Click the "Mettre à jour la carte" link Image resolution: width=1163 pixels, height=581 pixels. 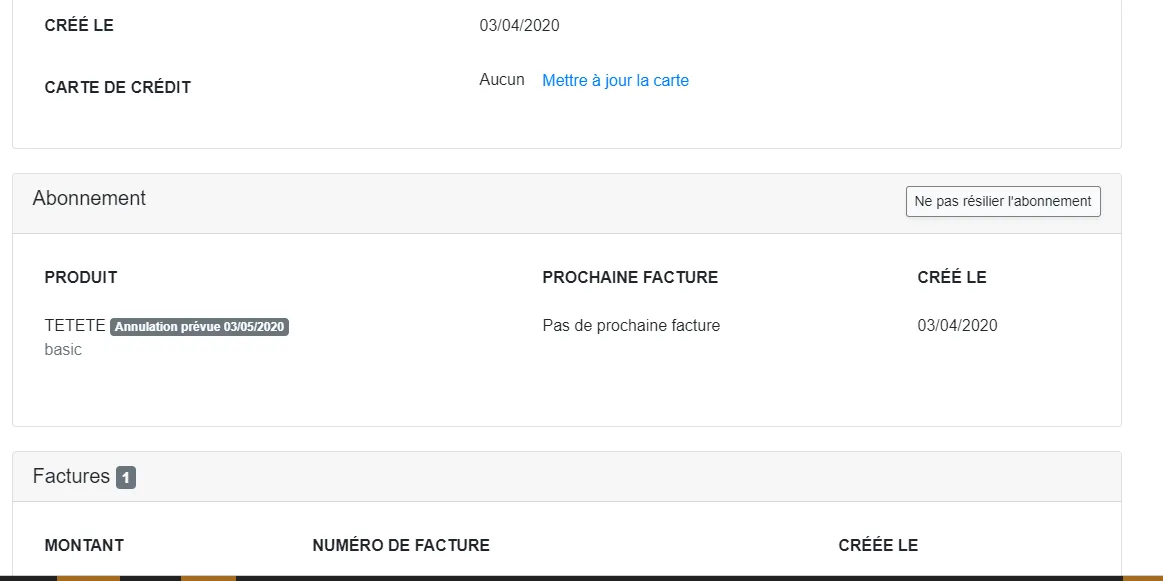(615, 80)
